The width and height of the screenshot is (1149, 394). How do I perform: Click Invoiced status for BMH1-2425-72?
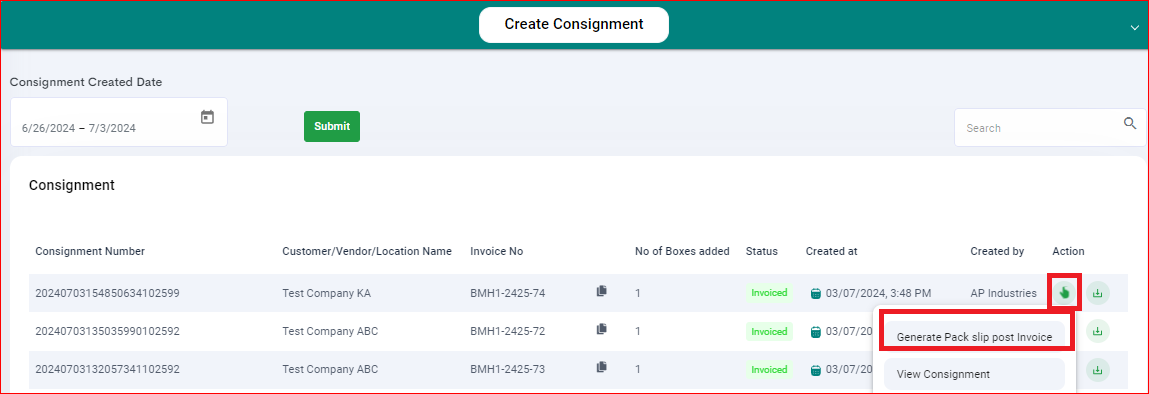(769, 331)
